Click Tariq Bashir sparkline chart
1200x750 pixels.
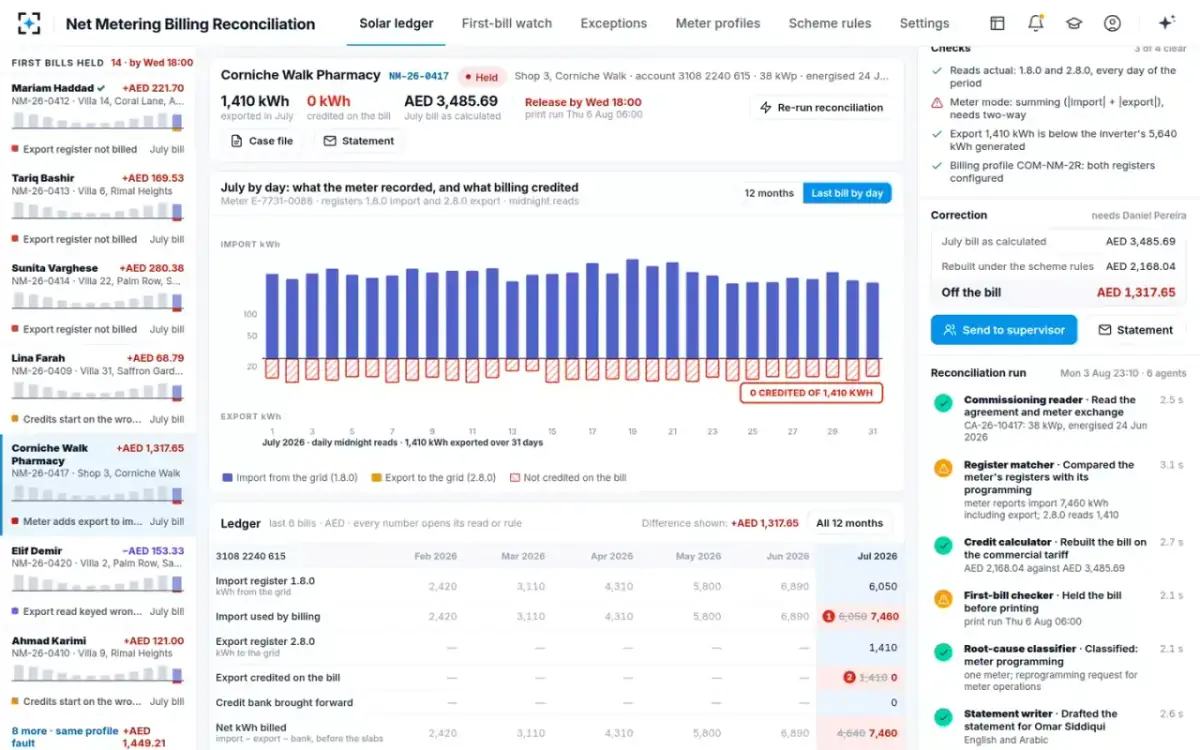[x=97, y=212]
